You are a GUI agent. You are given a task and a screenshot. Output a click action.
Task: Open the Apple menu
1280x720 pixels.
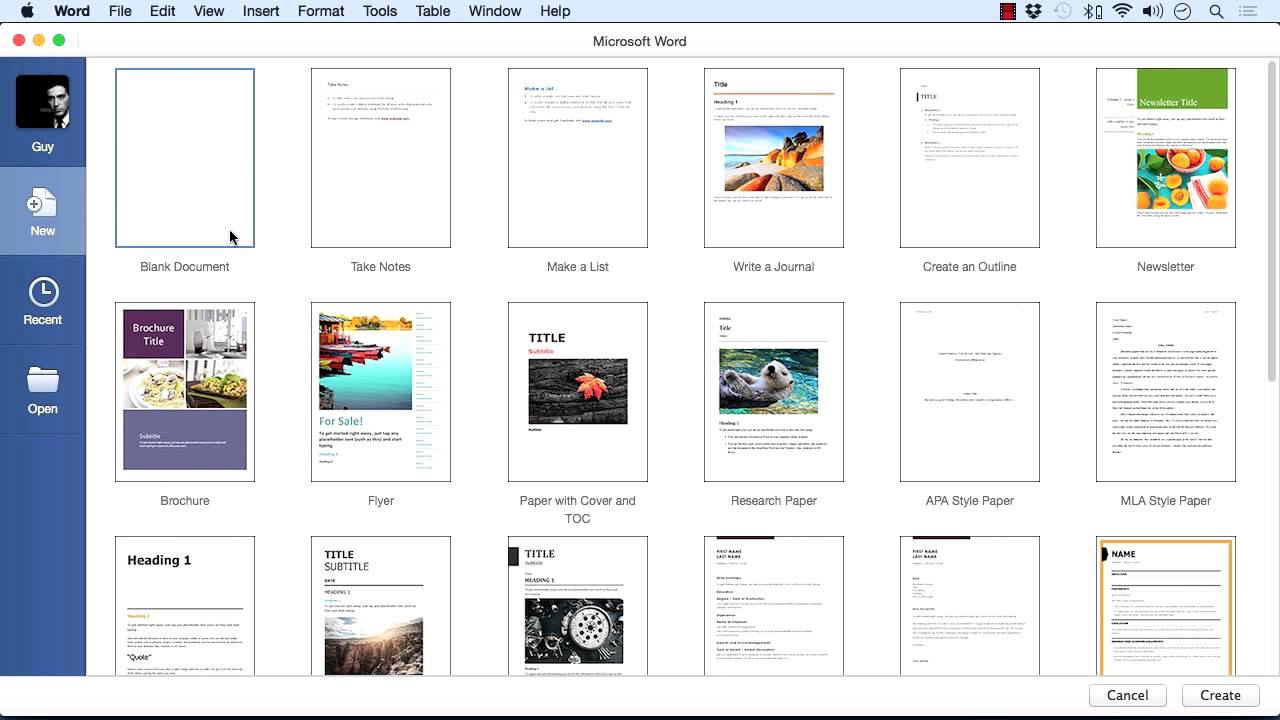(27, 11)
